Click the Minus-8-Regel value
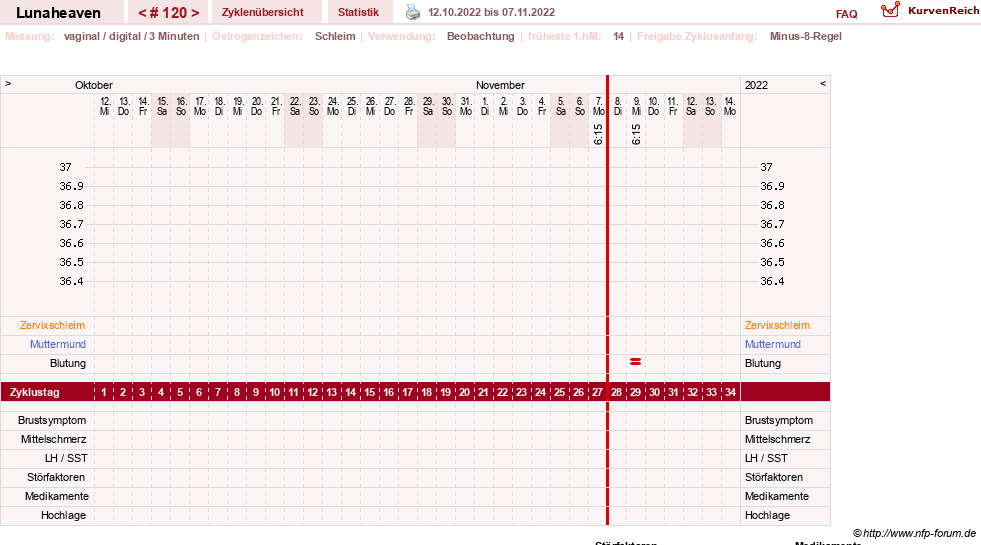The width and height of the screenshot is (981, 545). coord(806,36)
